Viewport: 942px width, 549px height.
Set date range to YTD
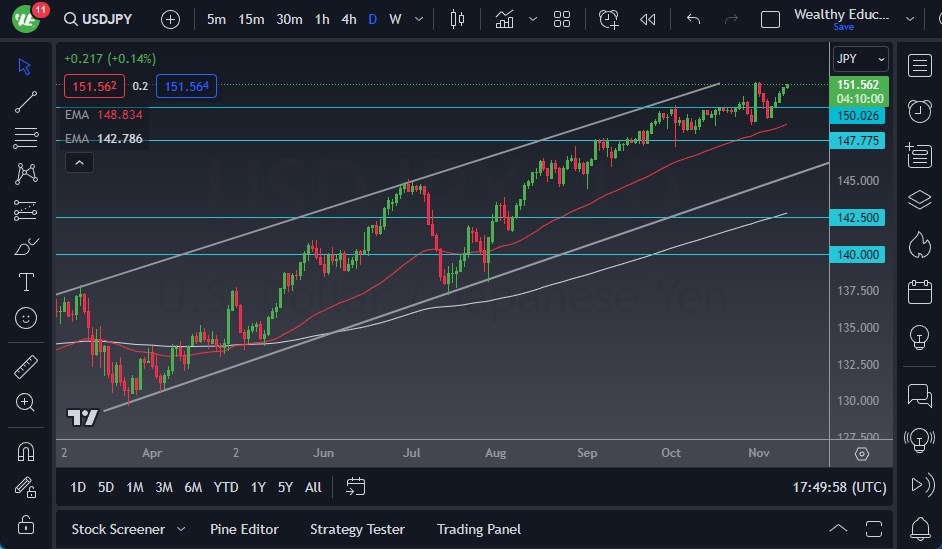tap(226, 487)
